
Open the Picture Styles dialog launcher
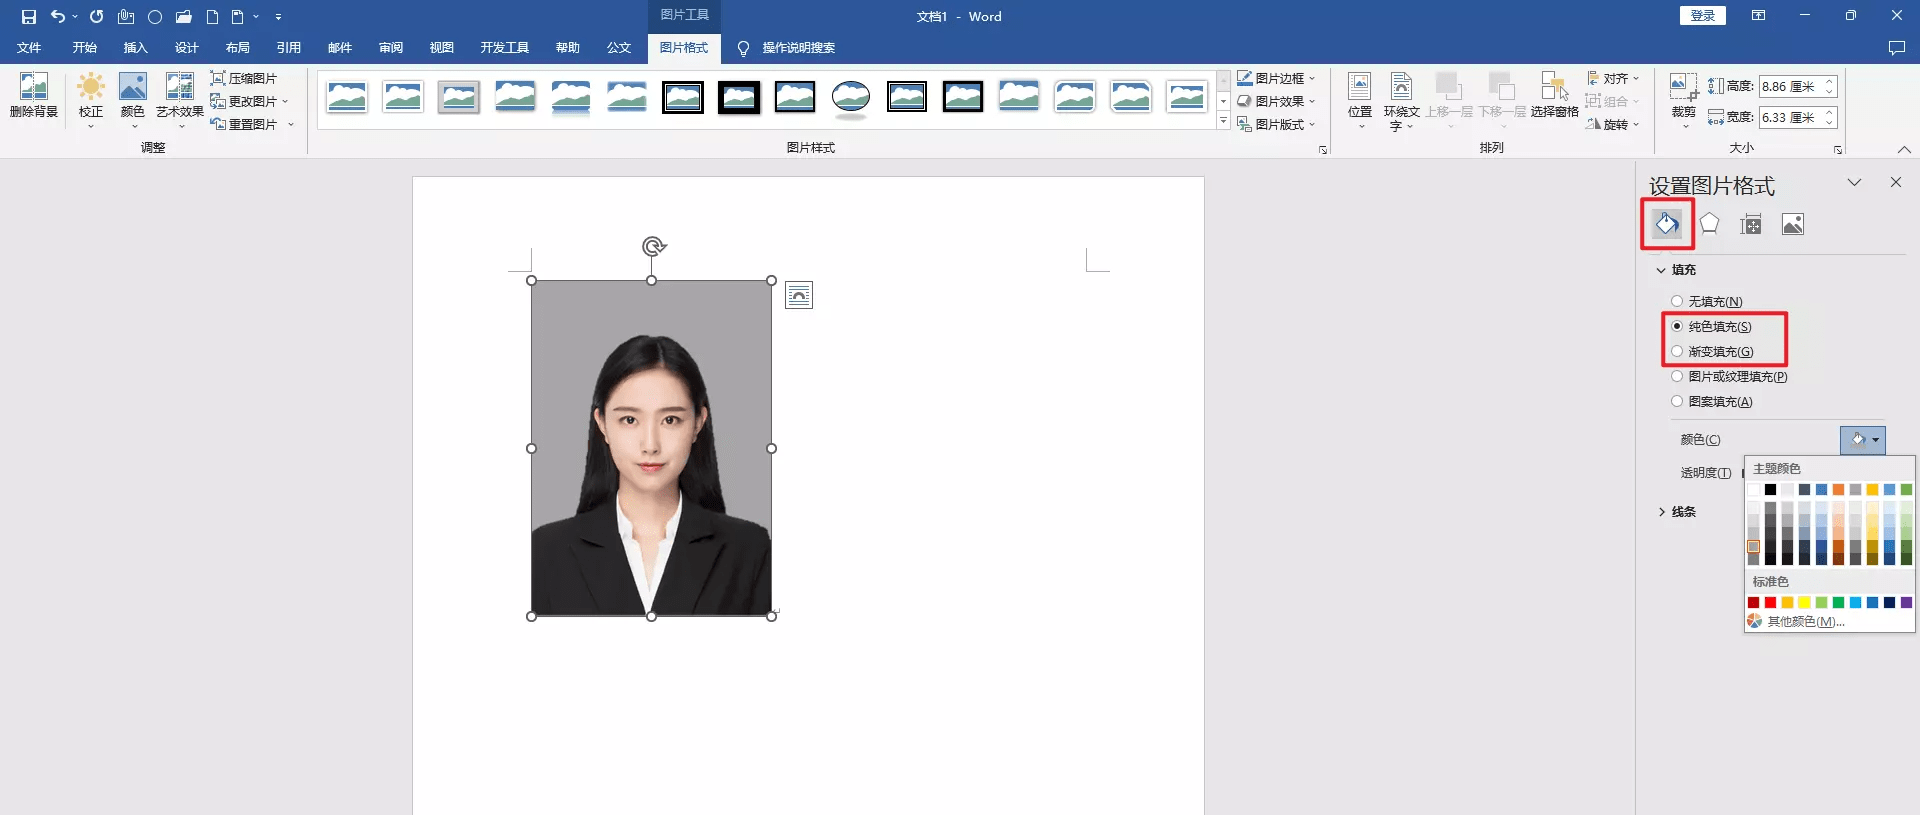coord(1322,150)
